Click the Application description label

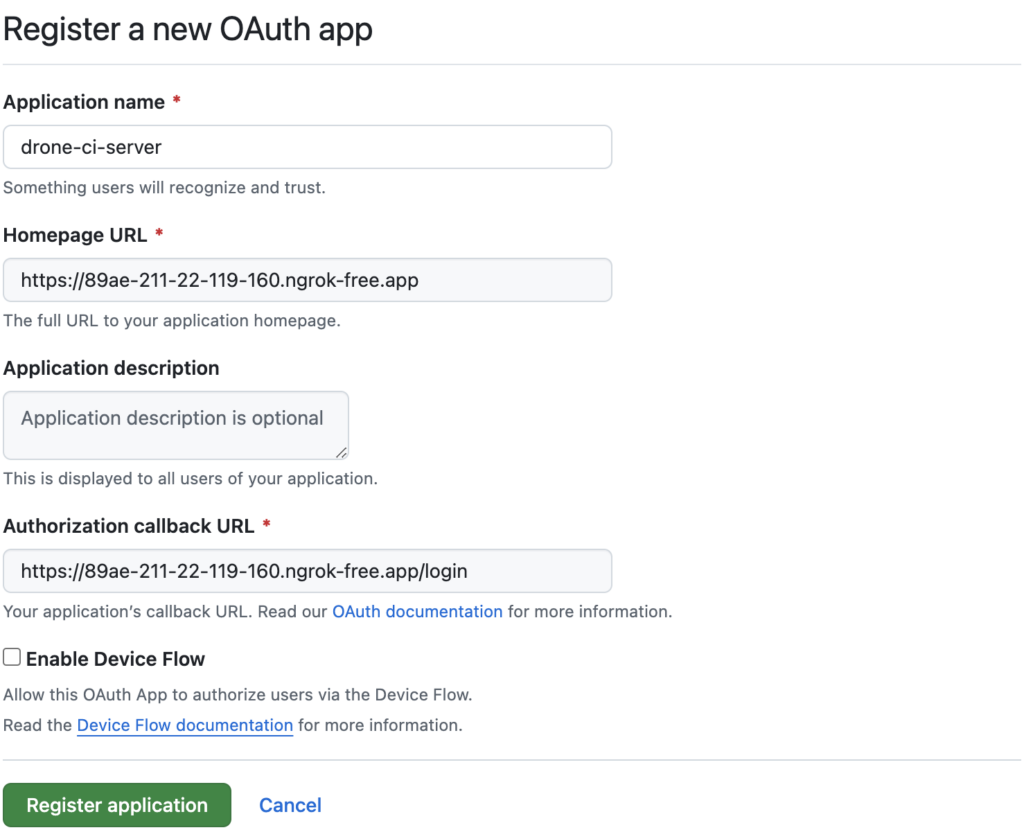[x=111, y=368]
